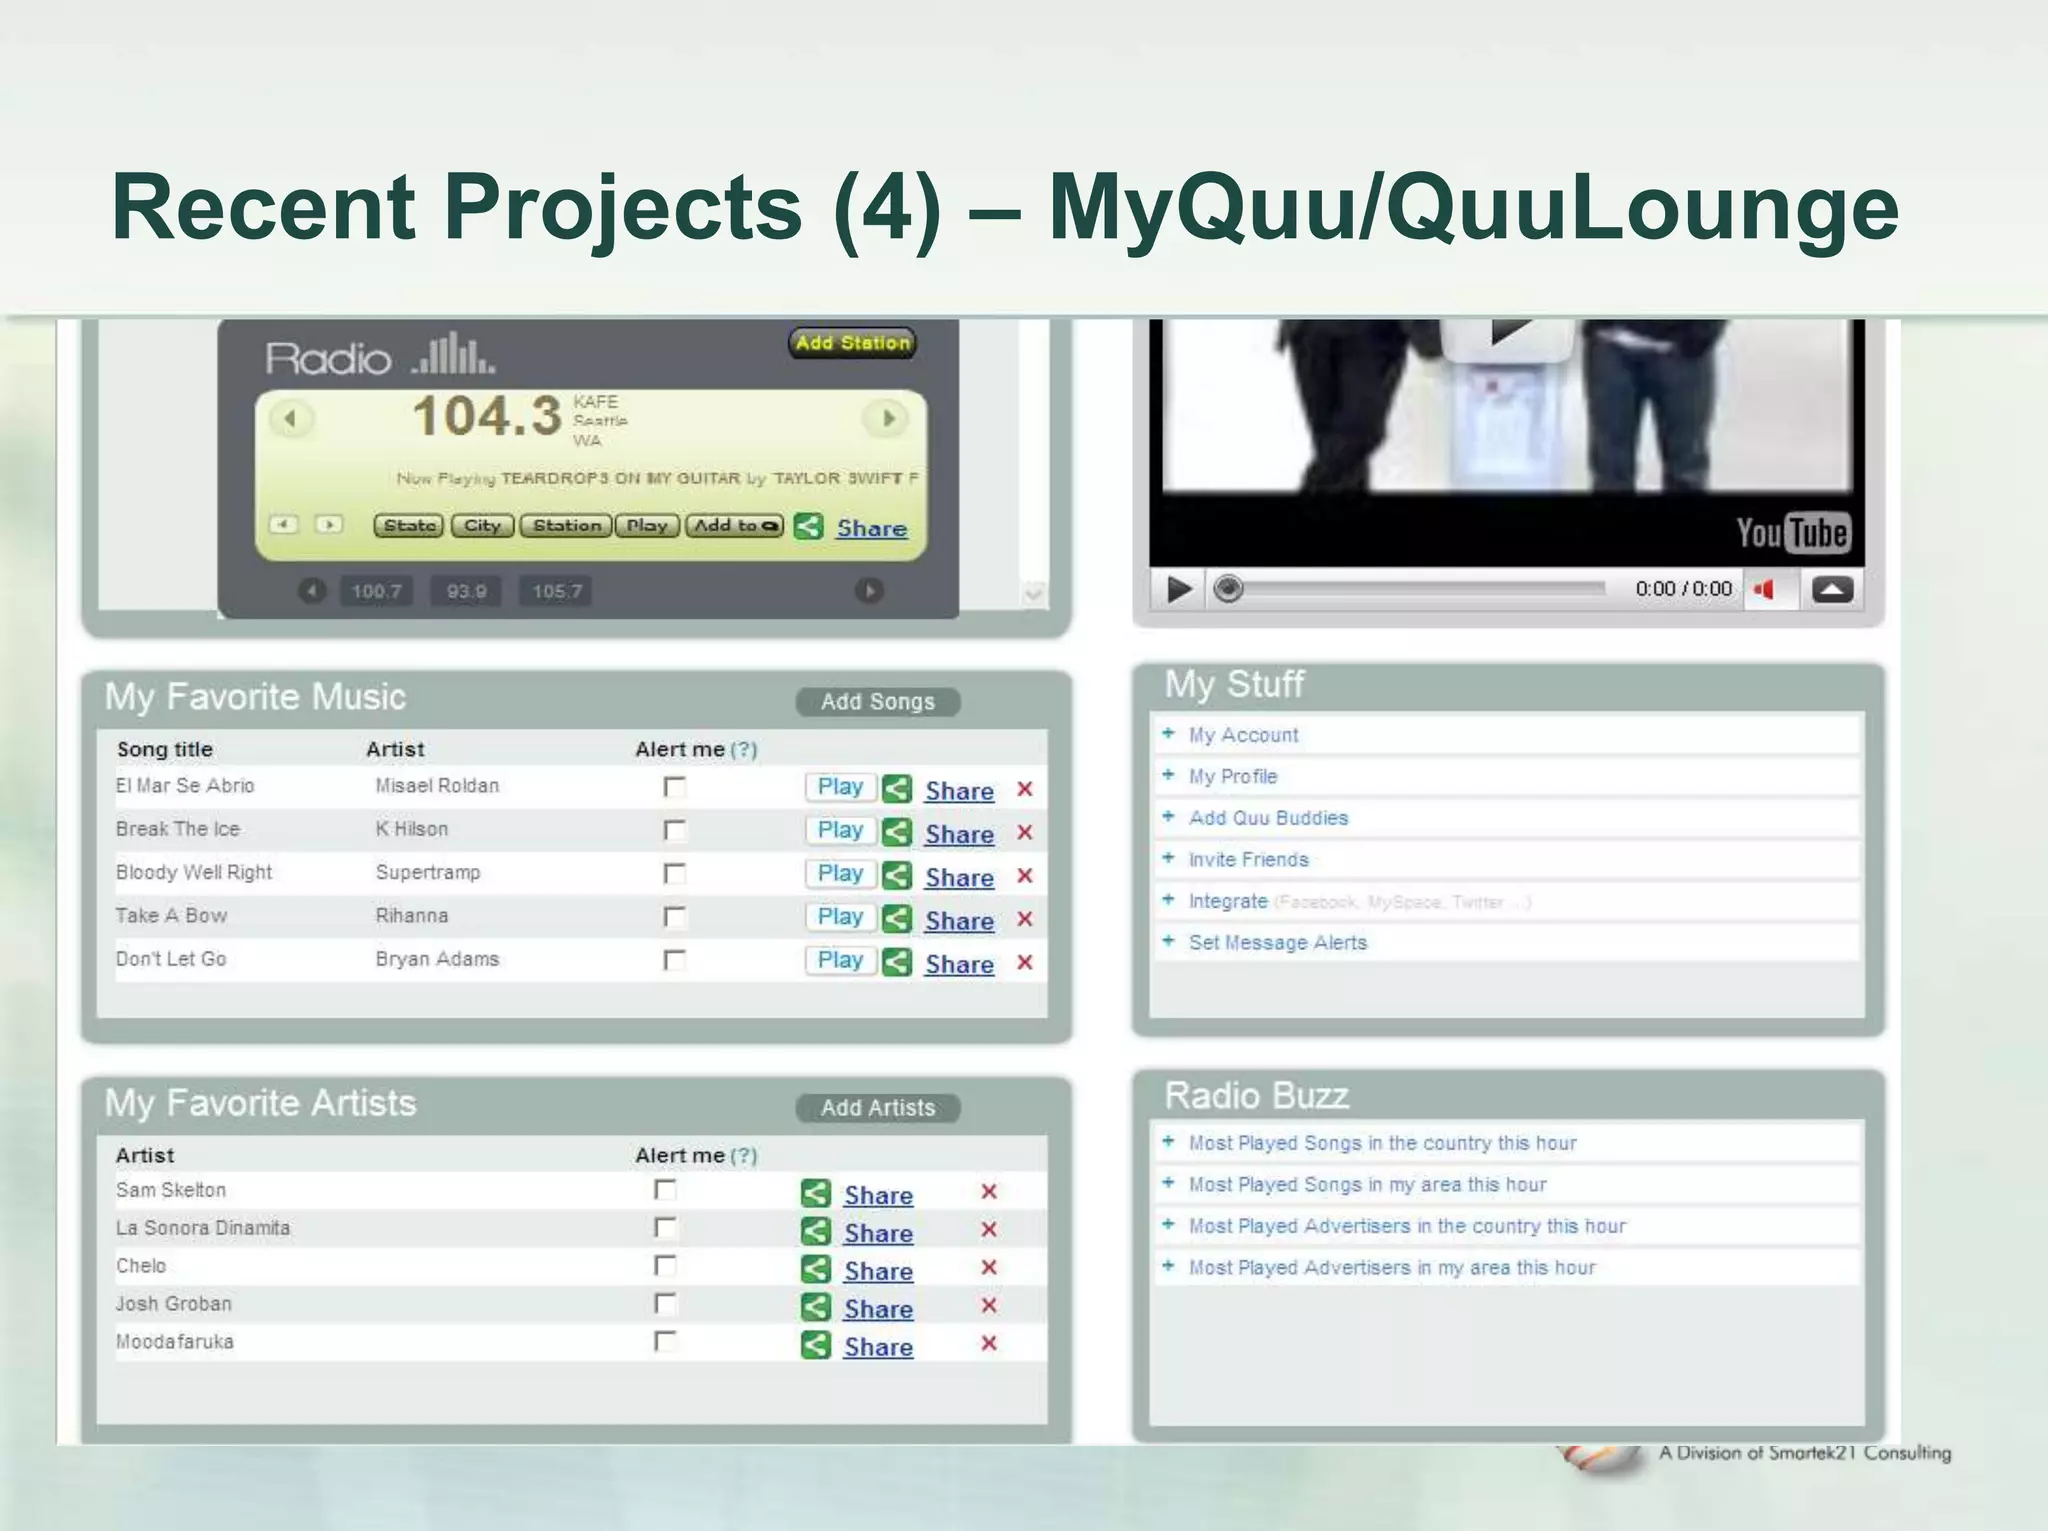
Task: Expand My Account item in My Stuff
Action: pos(1243,735)
